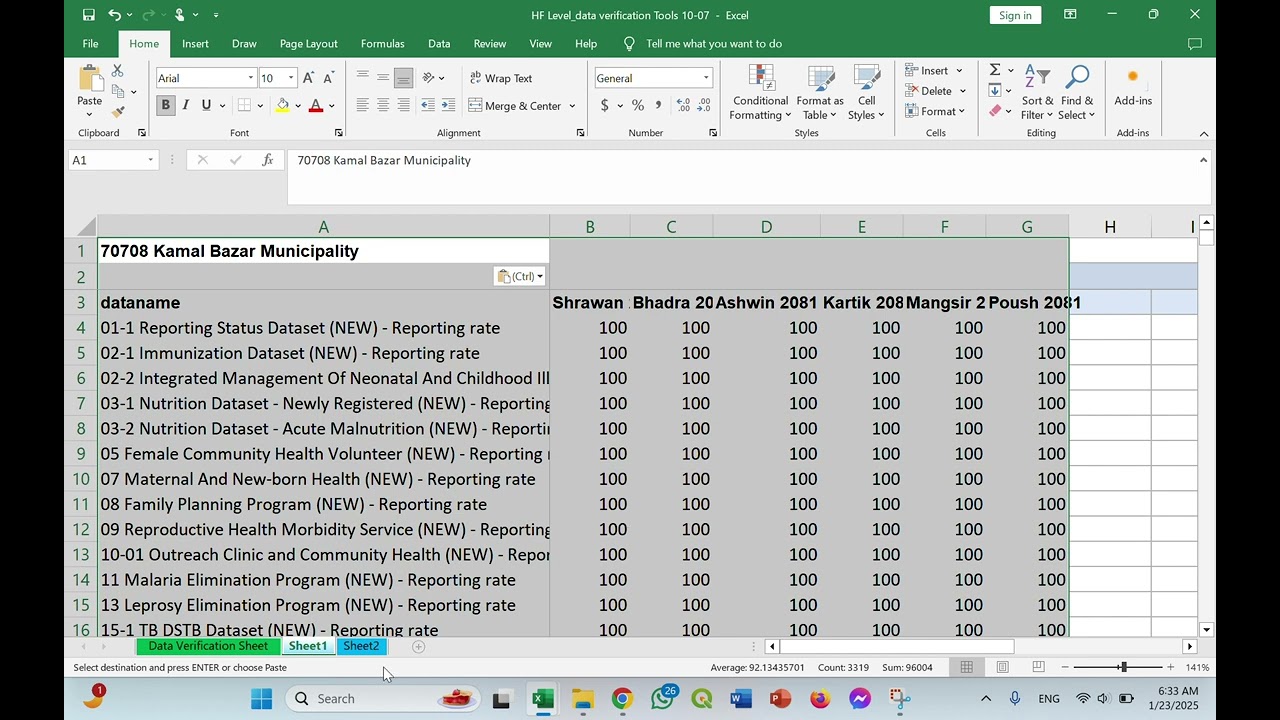Toggle Bold formatting

(166, 105)
